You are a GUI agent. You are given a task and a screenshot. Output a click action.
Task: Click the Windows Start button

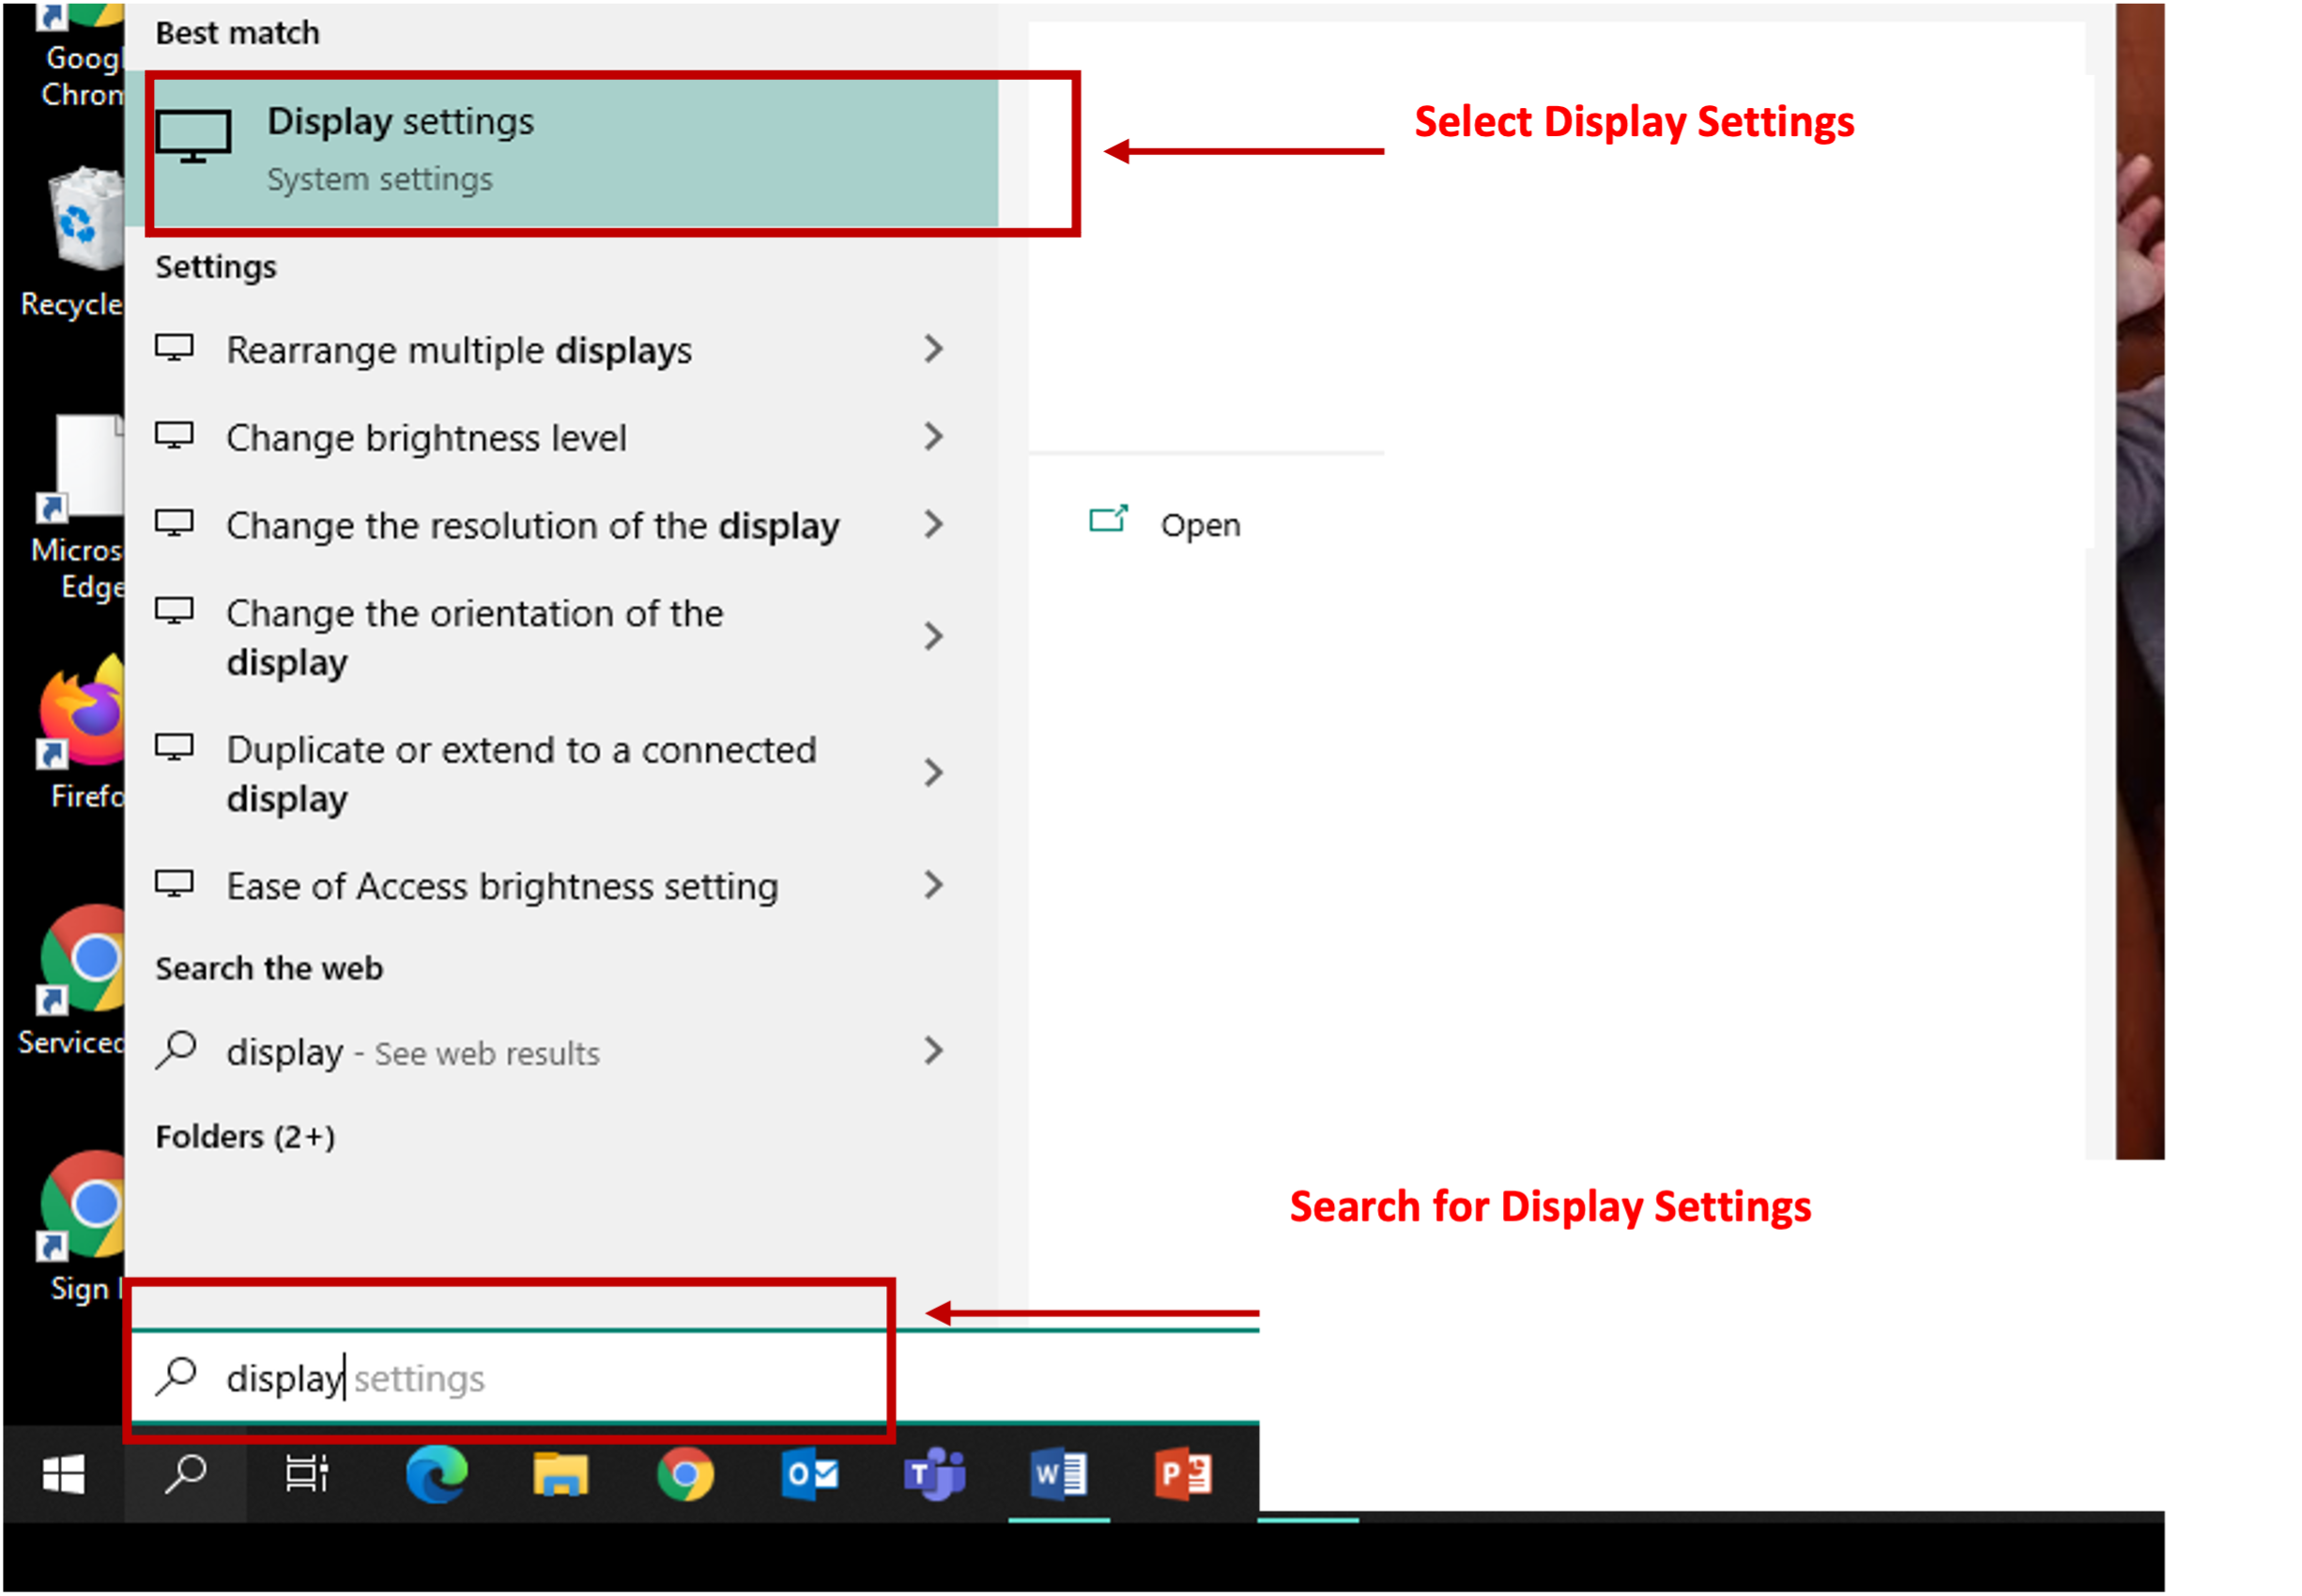[63, 1475]
